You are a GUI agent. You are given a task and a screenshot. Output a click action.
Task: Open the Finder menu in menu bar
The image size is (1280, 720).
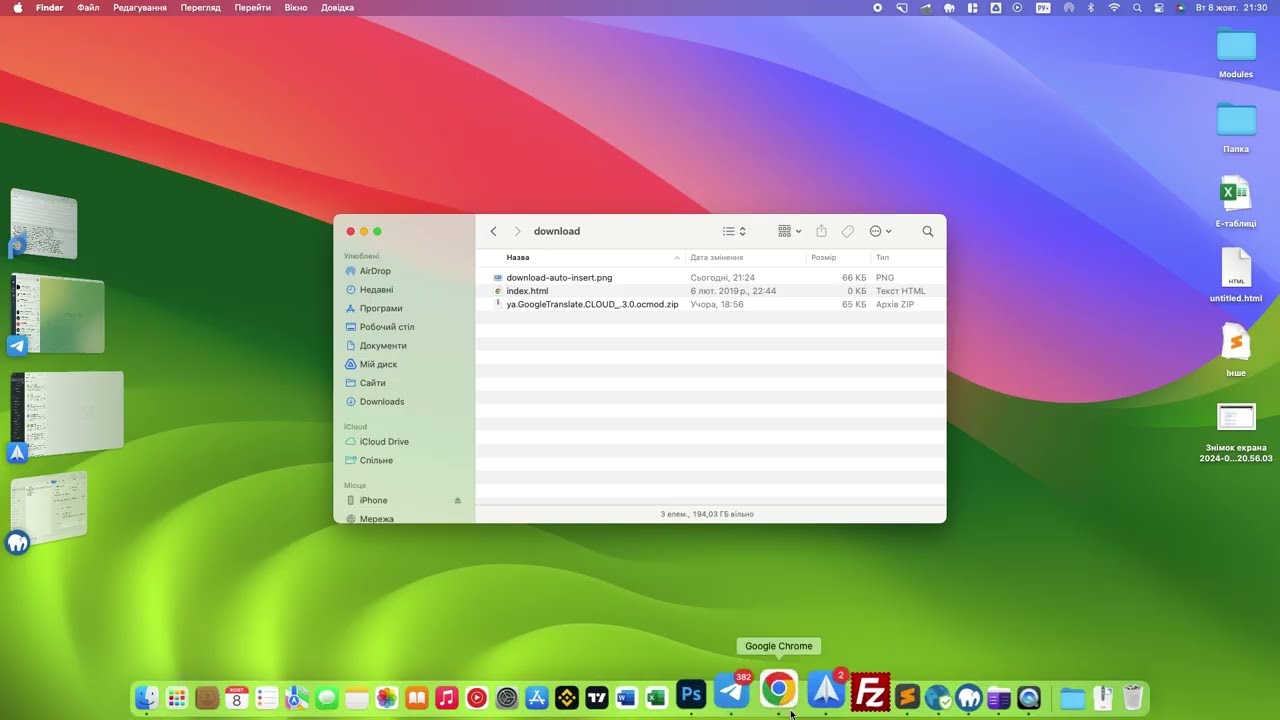click(x=49, y=7)
